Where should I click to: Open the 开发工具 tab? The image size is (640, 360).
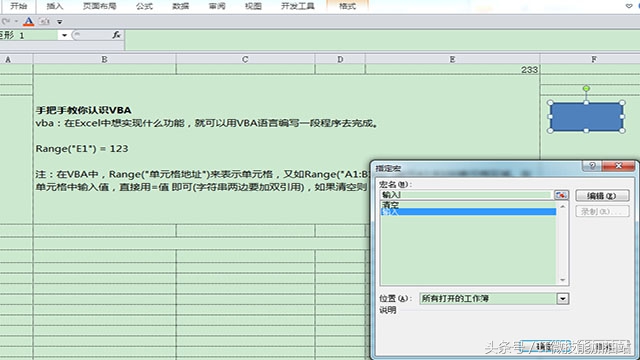(x=298, y=6)
